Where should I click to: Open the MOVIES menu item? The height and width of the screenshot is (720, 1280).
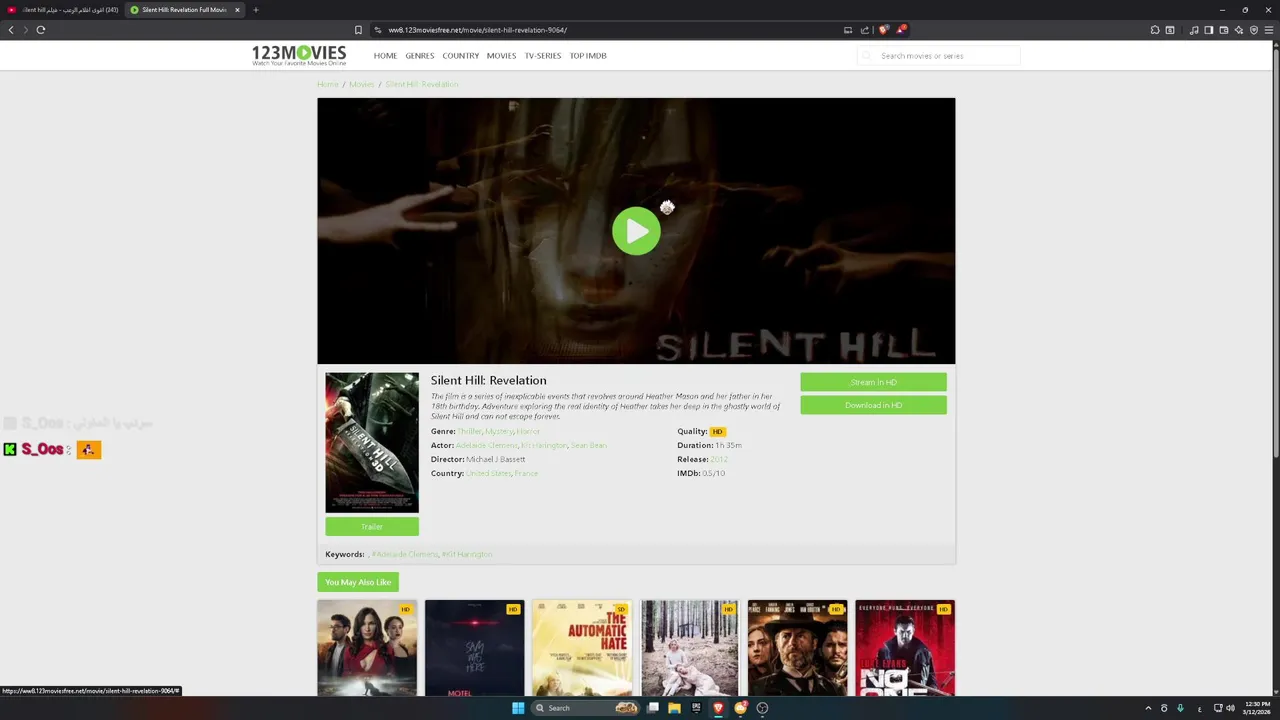(501, 56)
